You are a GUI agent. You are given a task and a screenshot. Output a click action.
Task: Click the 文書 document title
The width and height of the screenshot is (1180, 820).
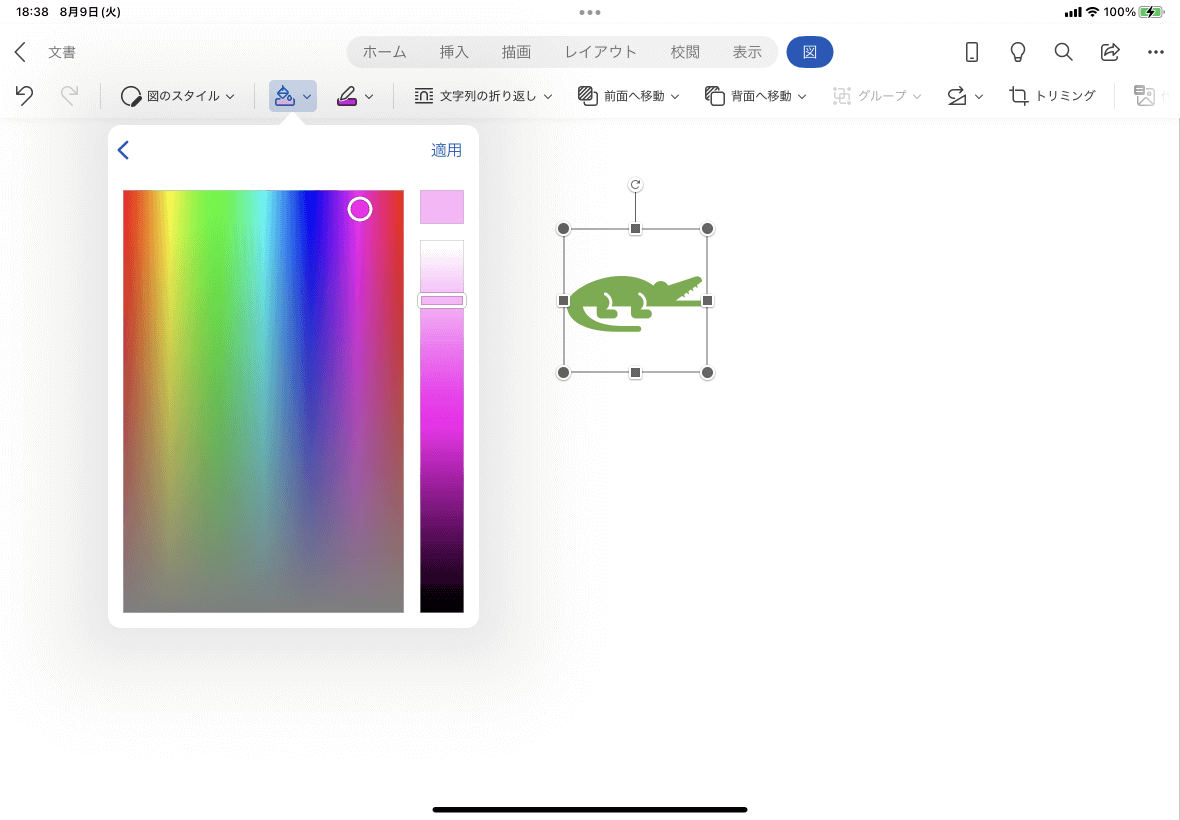(x=62, y=52)
